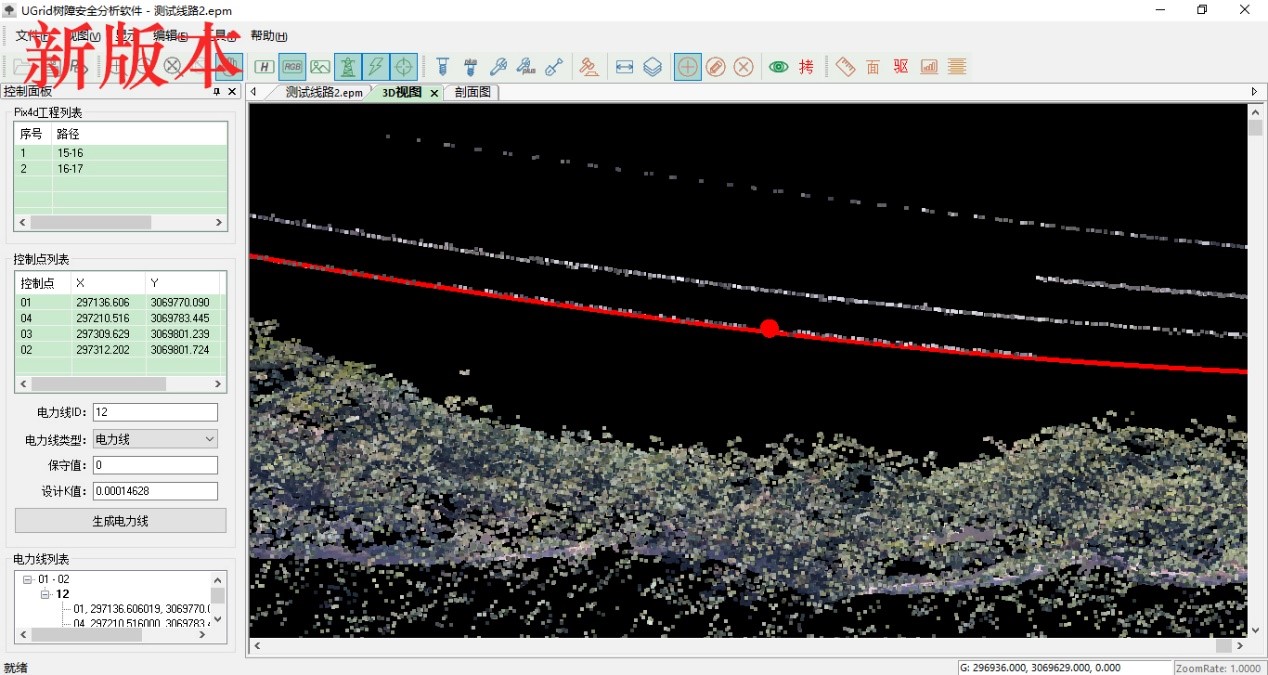Switch to the 3D视图 tab
The width and height of the screenshot is (1268, 675).
coord(403,92)
